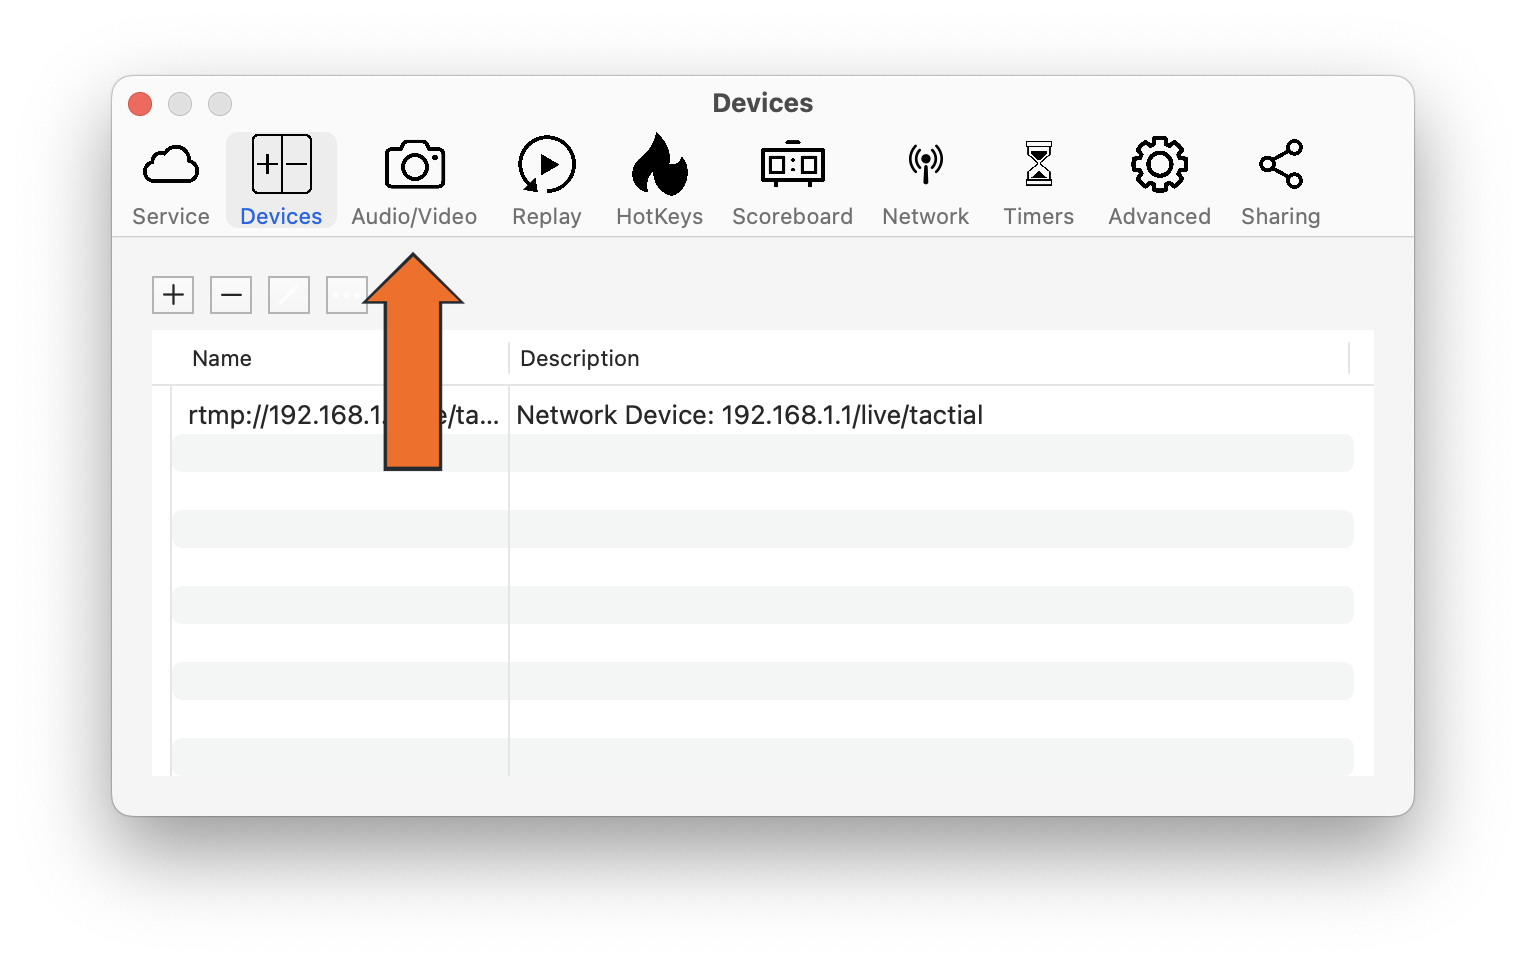Image resolution: width=1526 pixels, height=964 pixels.
Task: Switch to the Service tab
Action: [170, 180]
